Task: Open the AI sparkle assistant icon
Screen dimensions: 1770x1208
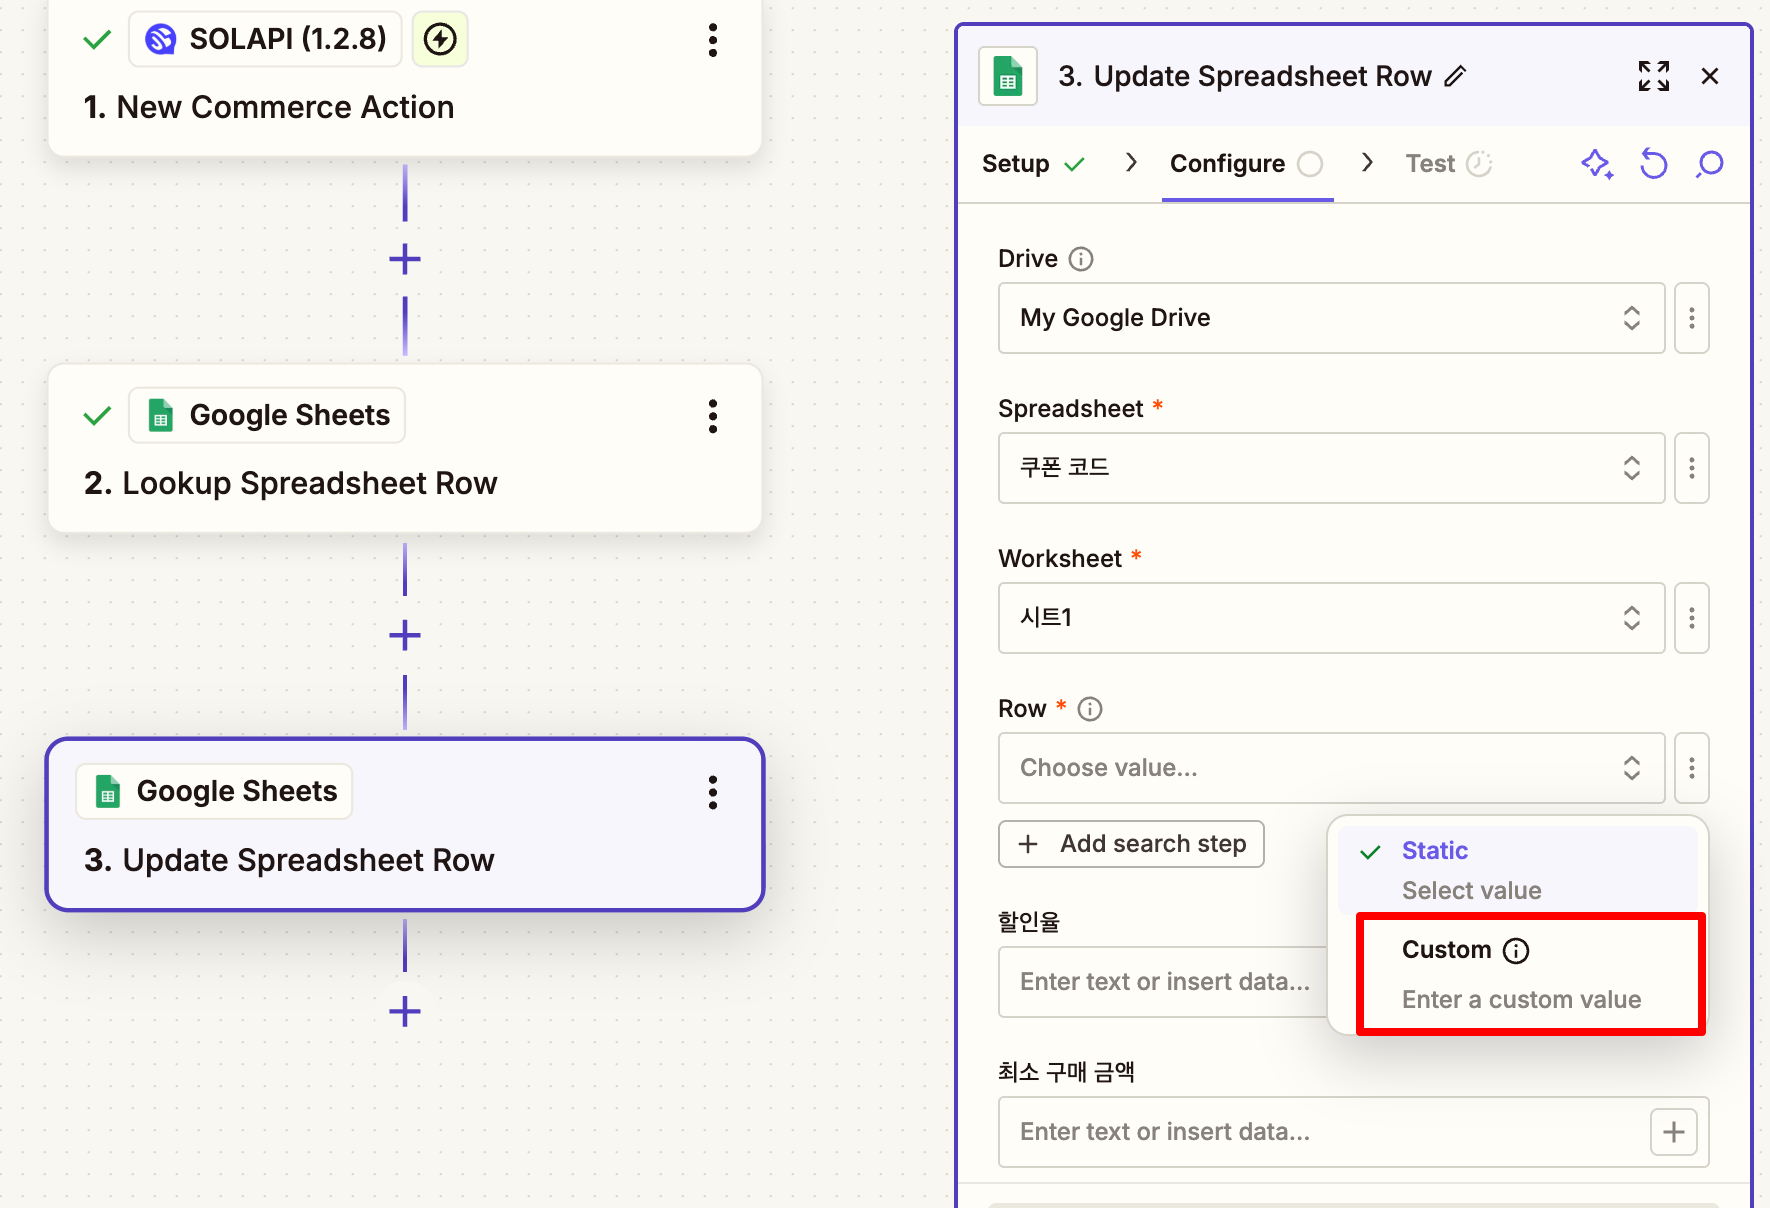Action: [1597, 163]
